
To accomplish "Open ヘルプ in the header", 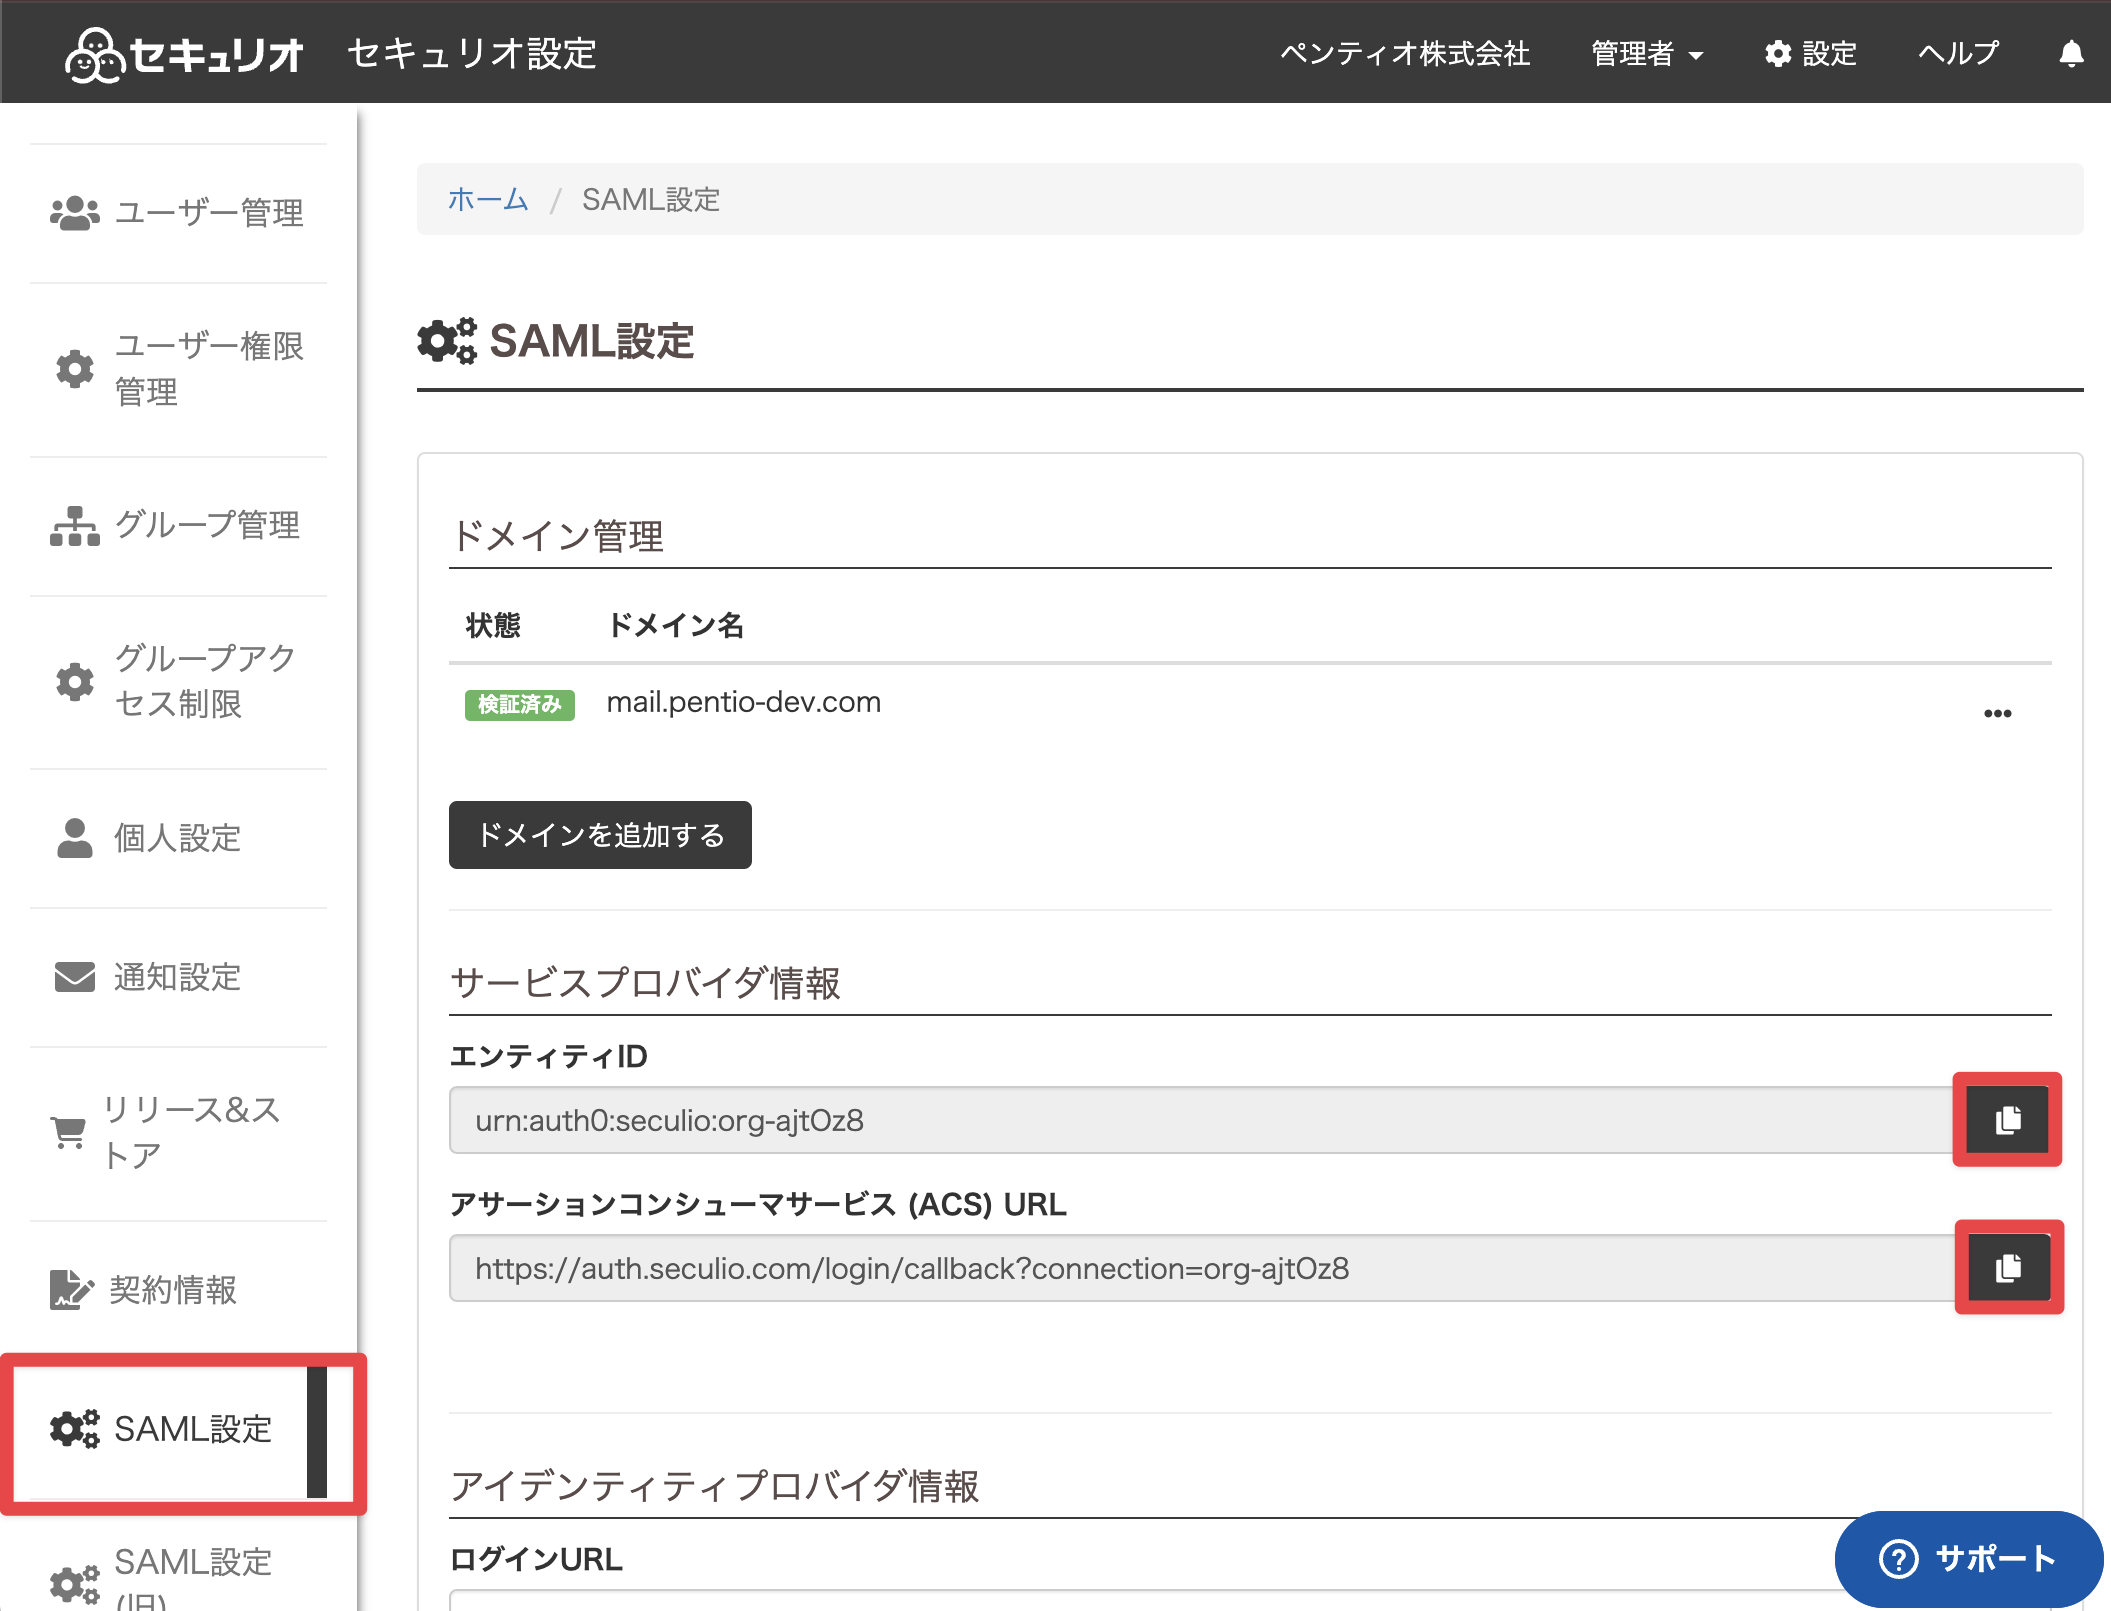I will tap(1958, 54).
